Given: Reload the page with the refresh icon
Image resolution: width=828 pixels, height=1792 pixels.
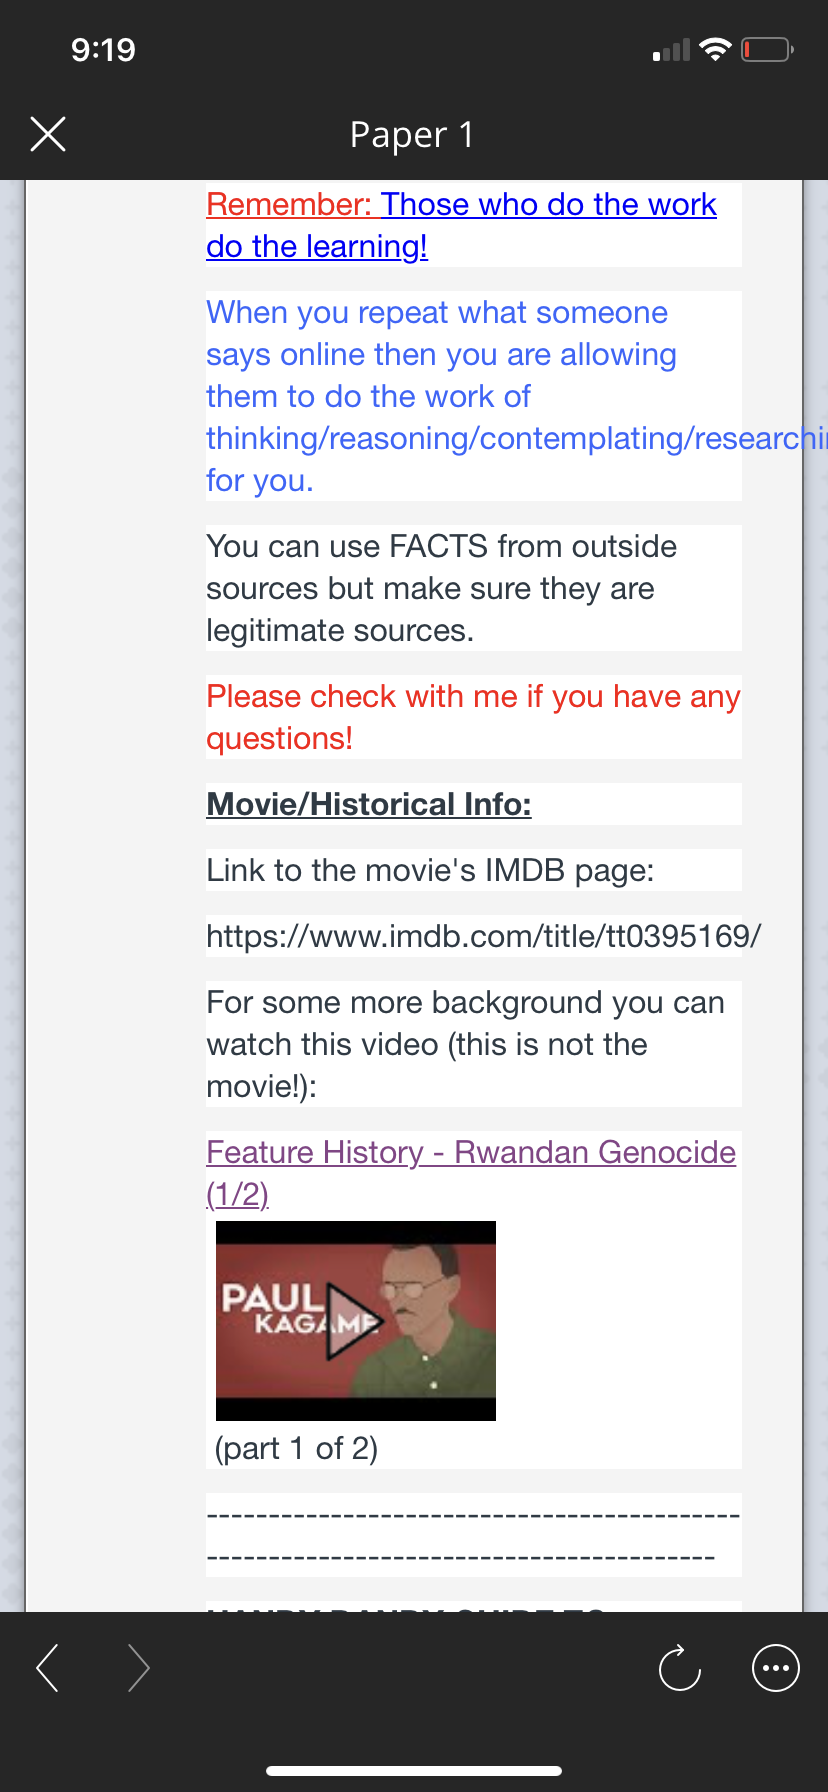Looking at the screenshot, I should pos(680,1668).
